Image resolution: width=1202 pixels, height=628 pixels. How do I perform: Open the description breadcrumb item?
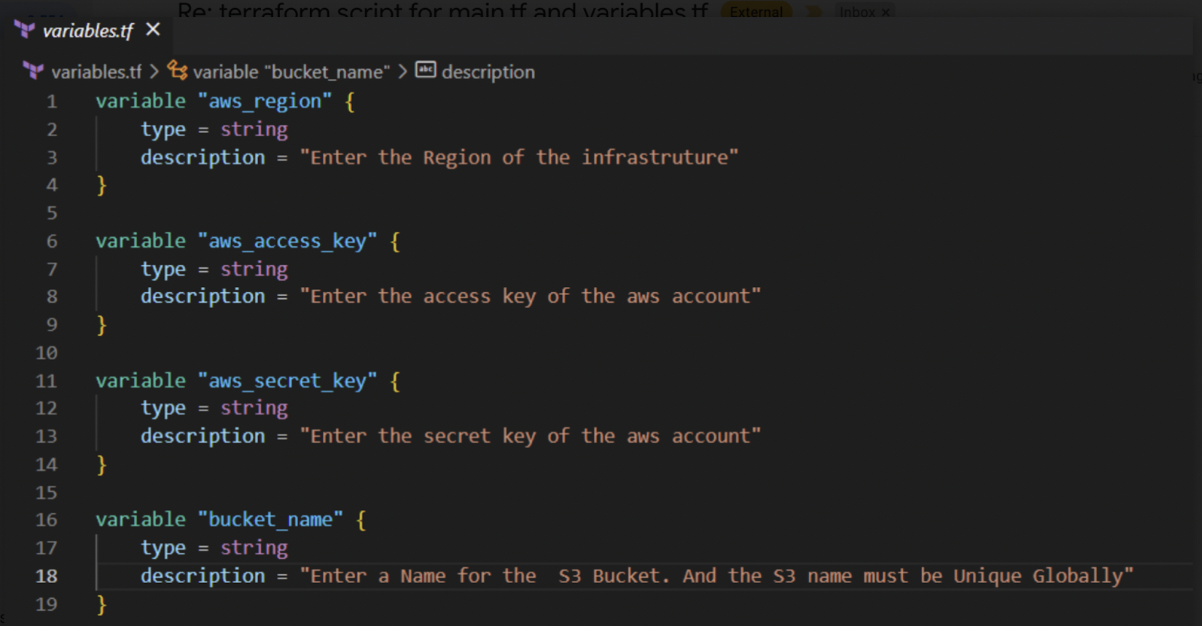click(488, 72)
